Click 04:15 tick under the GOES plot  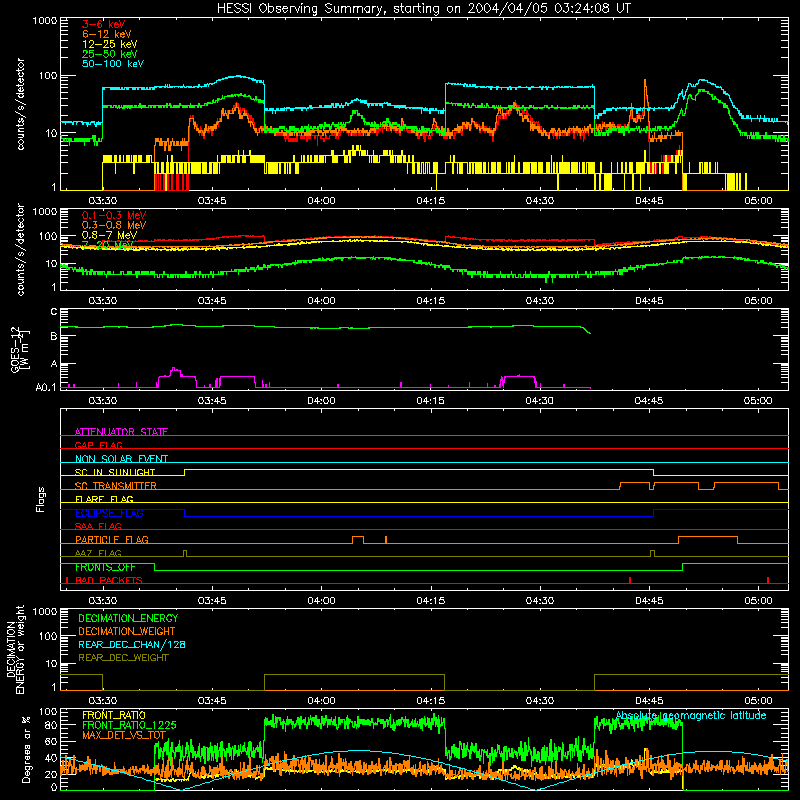(x=431, y=401)
